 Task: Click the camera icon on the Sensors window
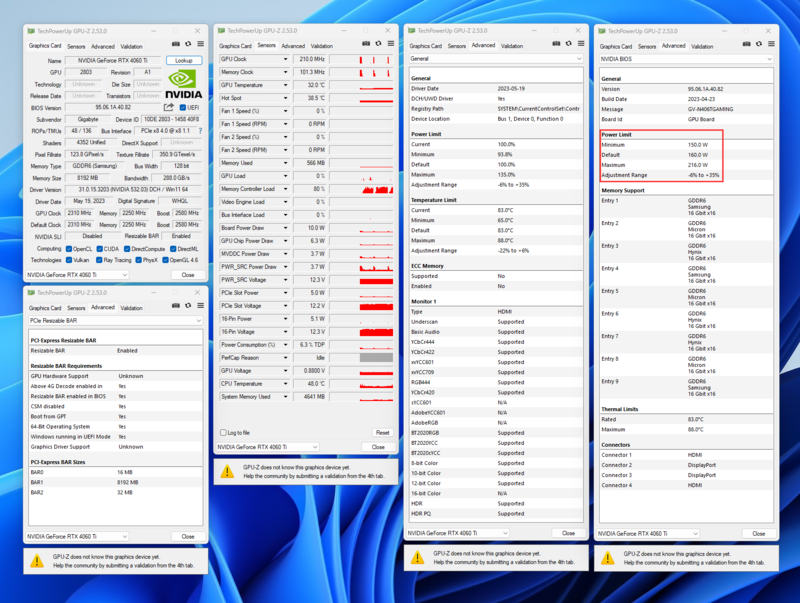point(366,43)
